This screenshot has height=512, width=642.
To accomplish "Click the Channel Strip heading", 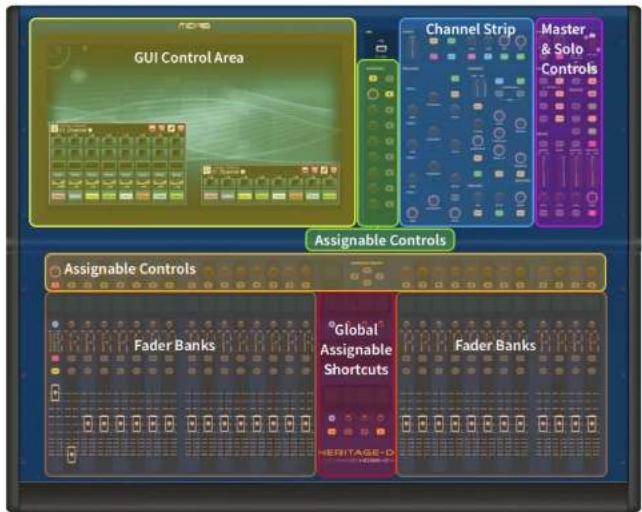I will pyautogui.click(x=470, y=29).
